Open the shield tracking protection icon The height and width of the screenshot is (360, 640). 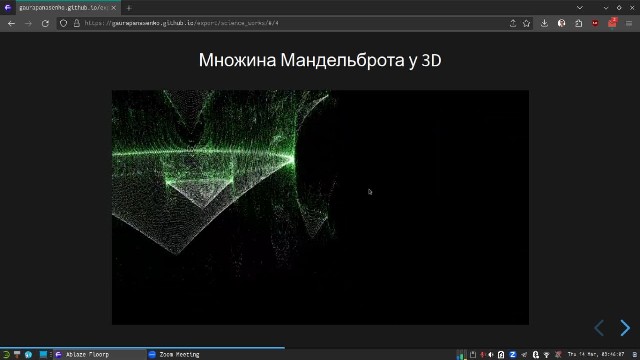coord(63,23)
